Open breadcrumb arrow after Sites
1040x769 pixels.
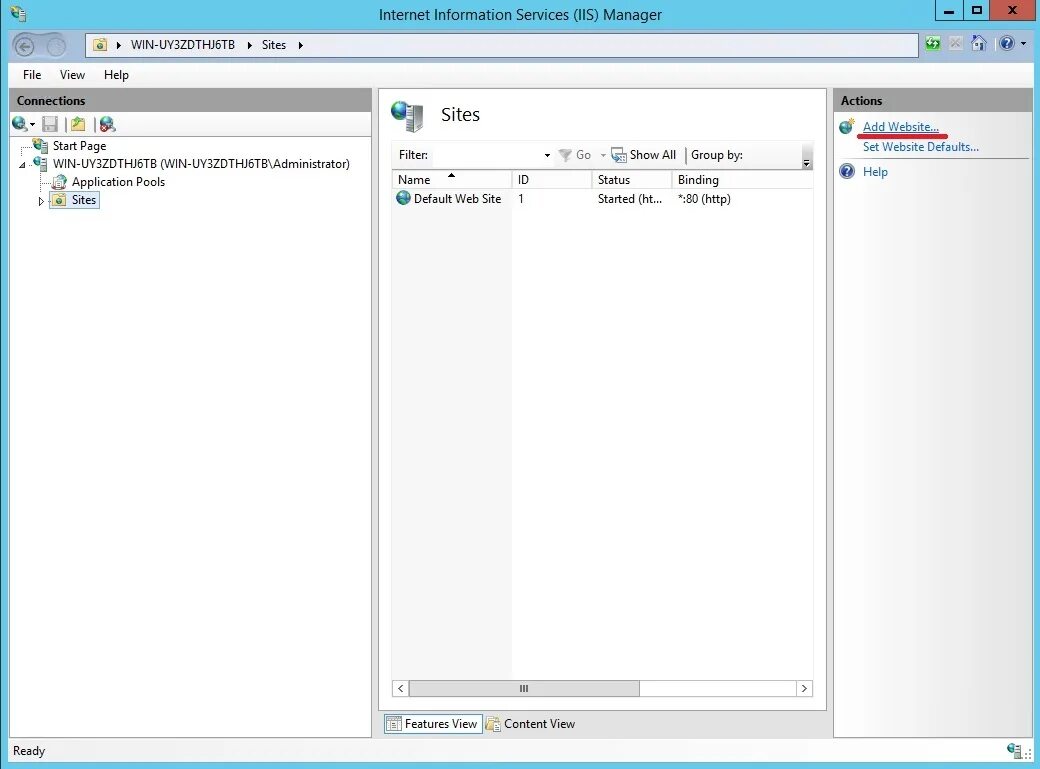[x=300, y=45]
